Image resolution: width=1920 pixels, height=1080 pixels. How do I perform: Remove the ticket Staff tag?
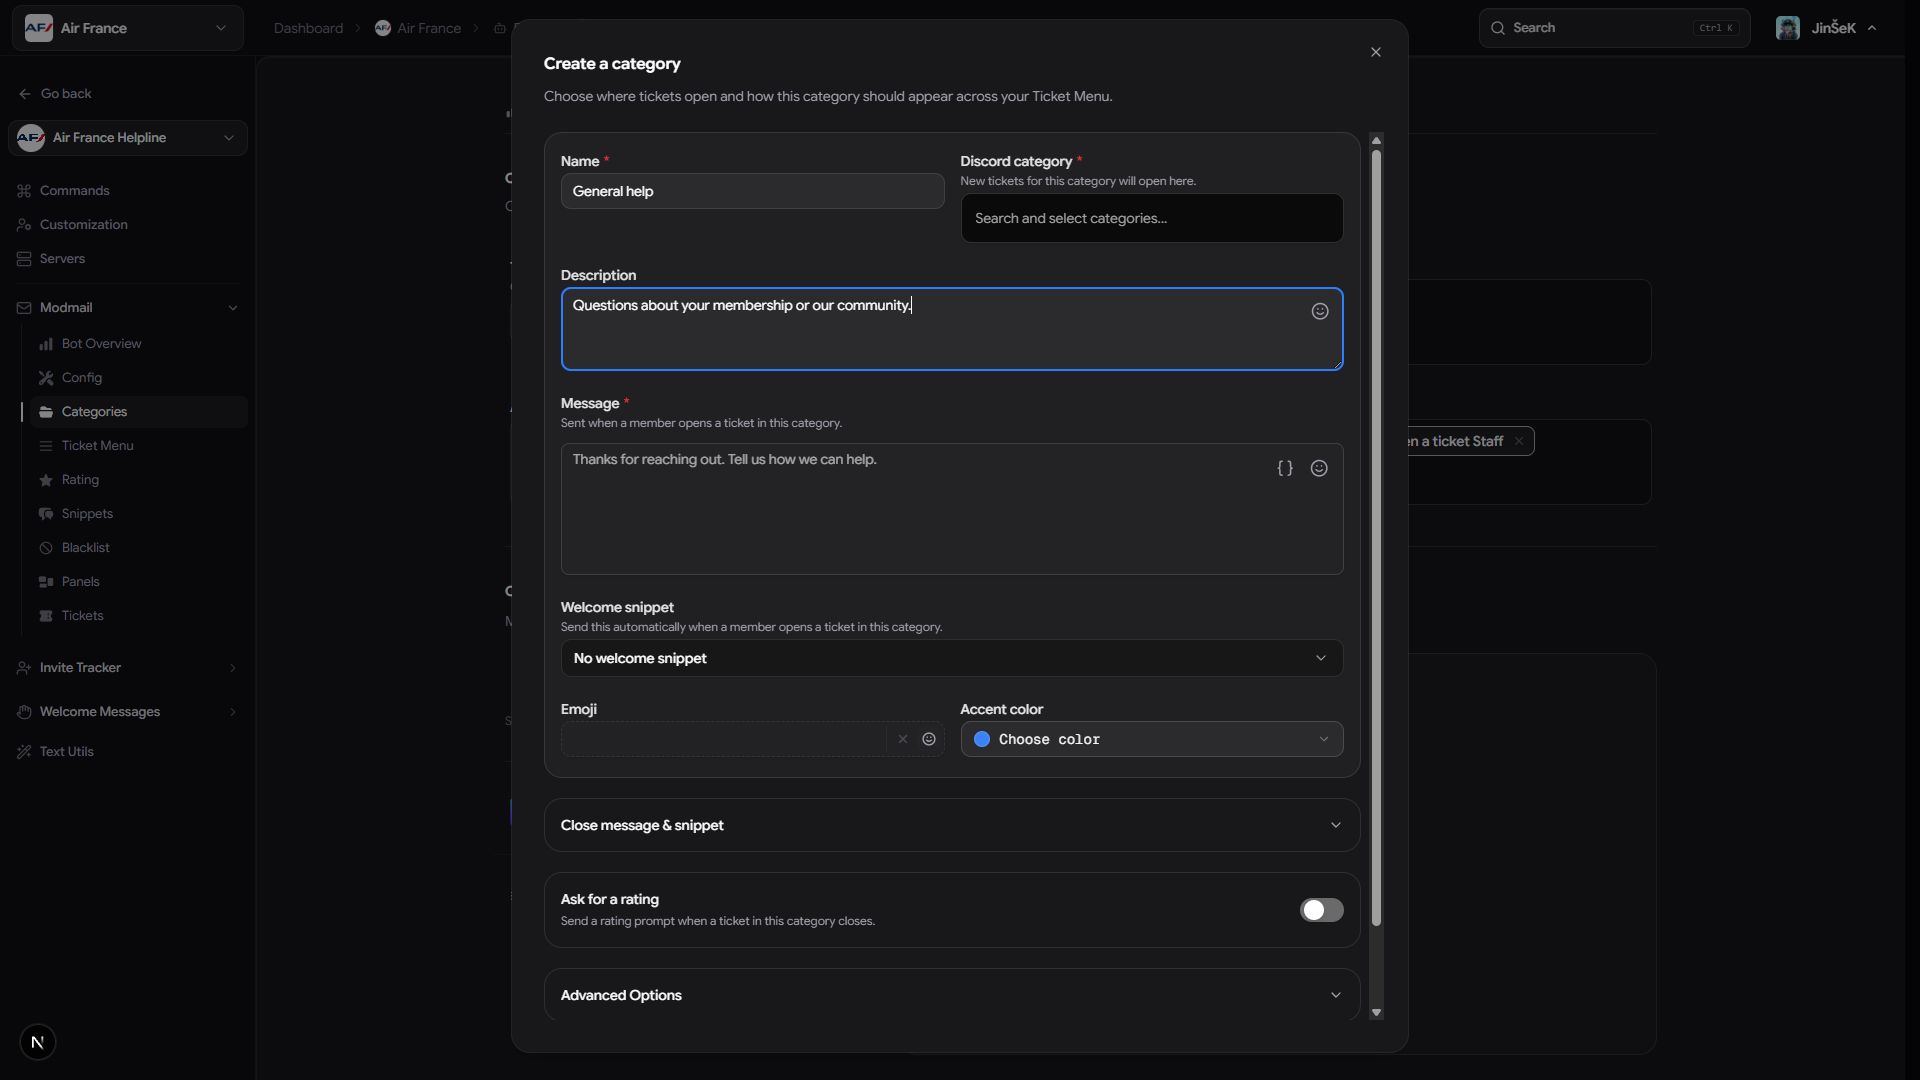1518,441
